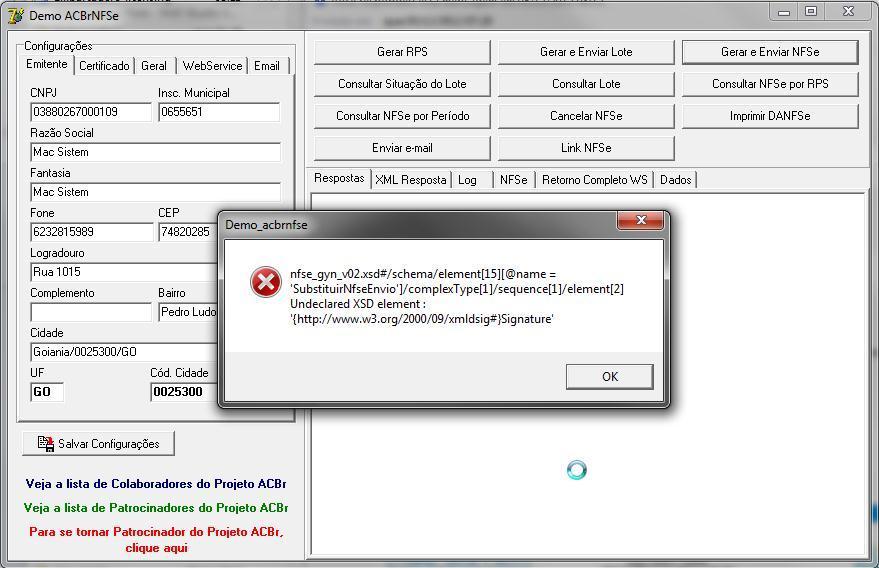Click Consultar NFSe por RPS button
The height and width of the screenshot is (568, 879).
click(x=770, y=84)
